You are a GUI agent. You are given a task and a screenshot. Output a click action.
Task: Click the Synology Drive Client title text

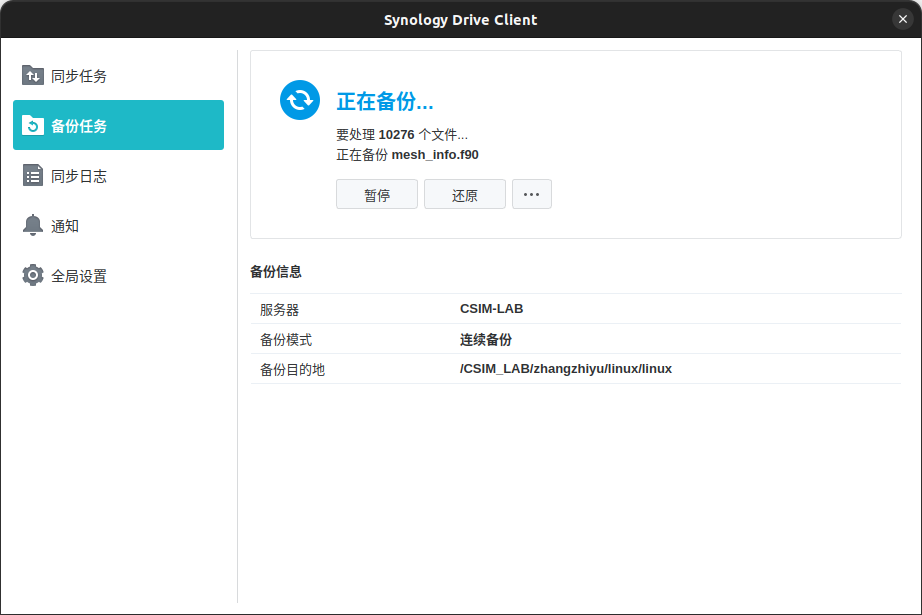pos(460,20)
